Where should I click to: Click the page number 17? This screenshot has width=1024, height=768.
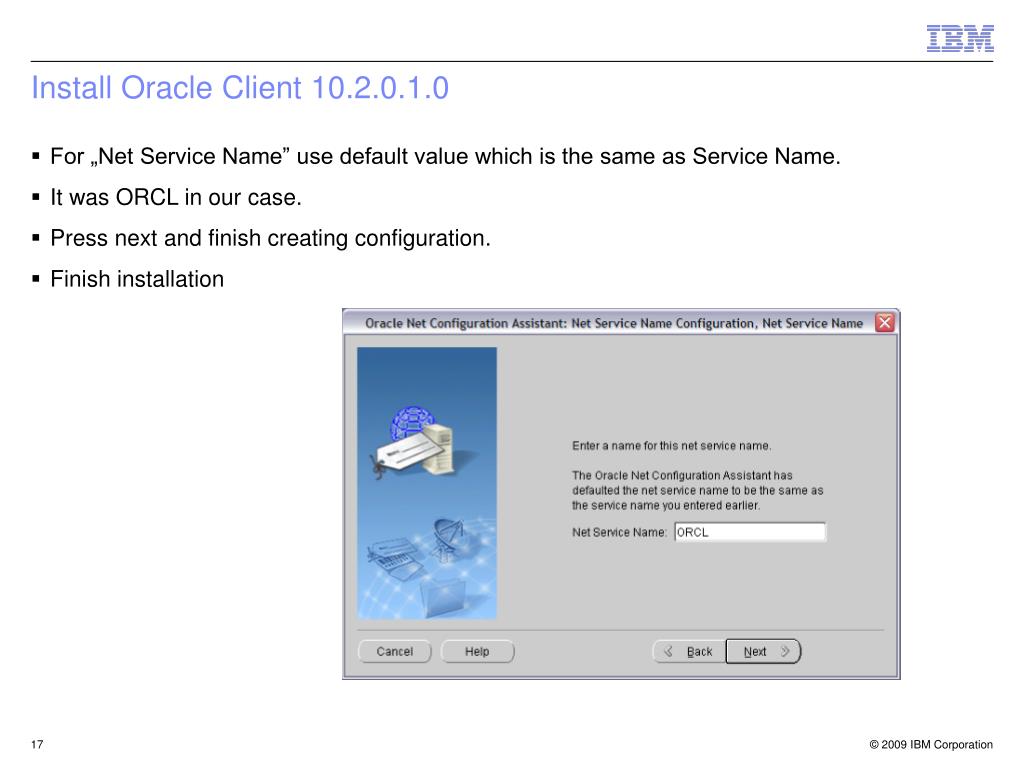click(37, 744)
